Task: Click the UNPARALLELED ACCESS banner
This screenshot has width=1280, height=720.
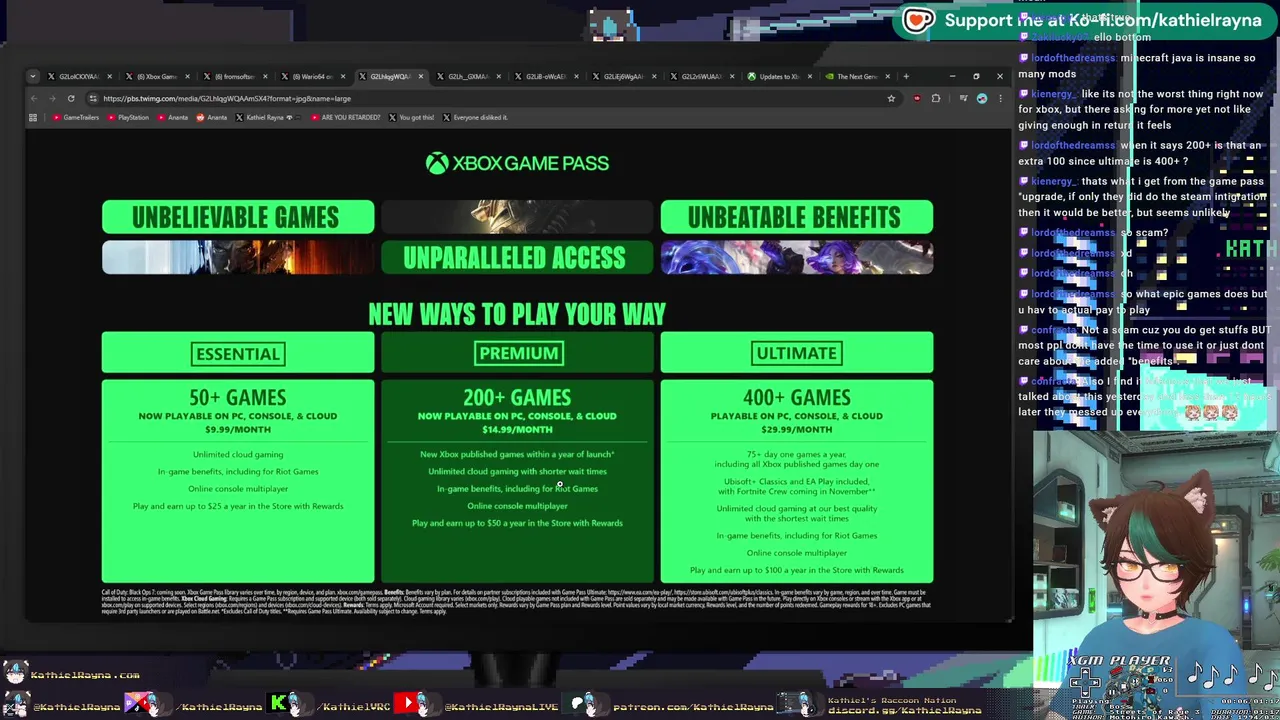Action: tap(515, 258)
